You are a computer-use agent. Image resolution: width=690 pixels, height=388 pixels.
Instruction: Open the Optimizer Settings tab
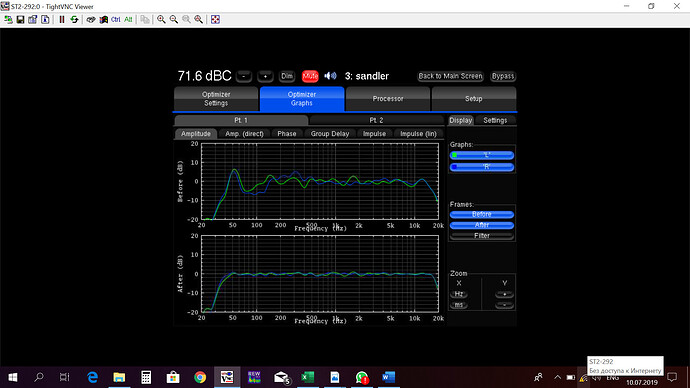pos(216,99)
